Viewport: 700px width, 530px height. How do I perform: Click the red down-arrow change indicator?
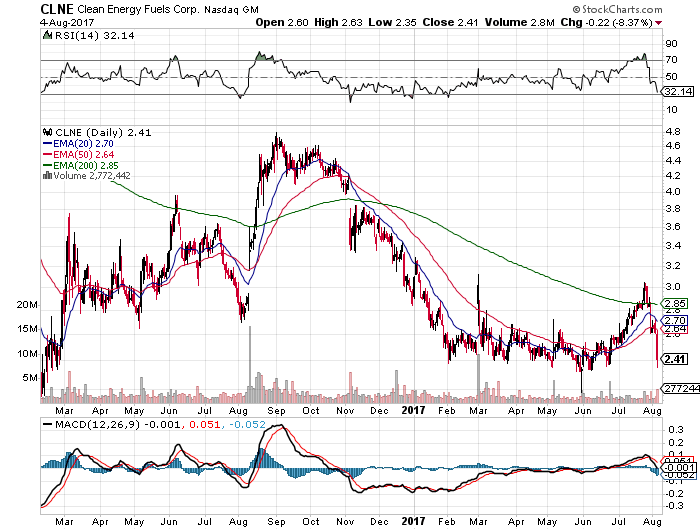pyautogui.click(x=658, y=23)
